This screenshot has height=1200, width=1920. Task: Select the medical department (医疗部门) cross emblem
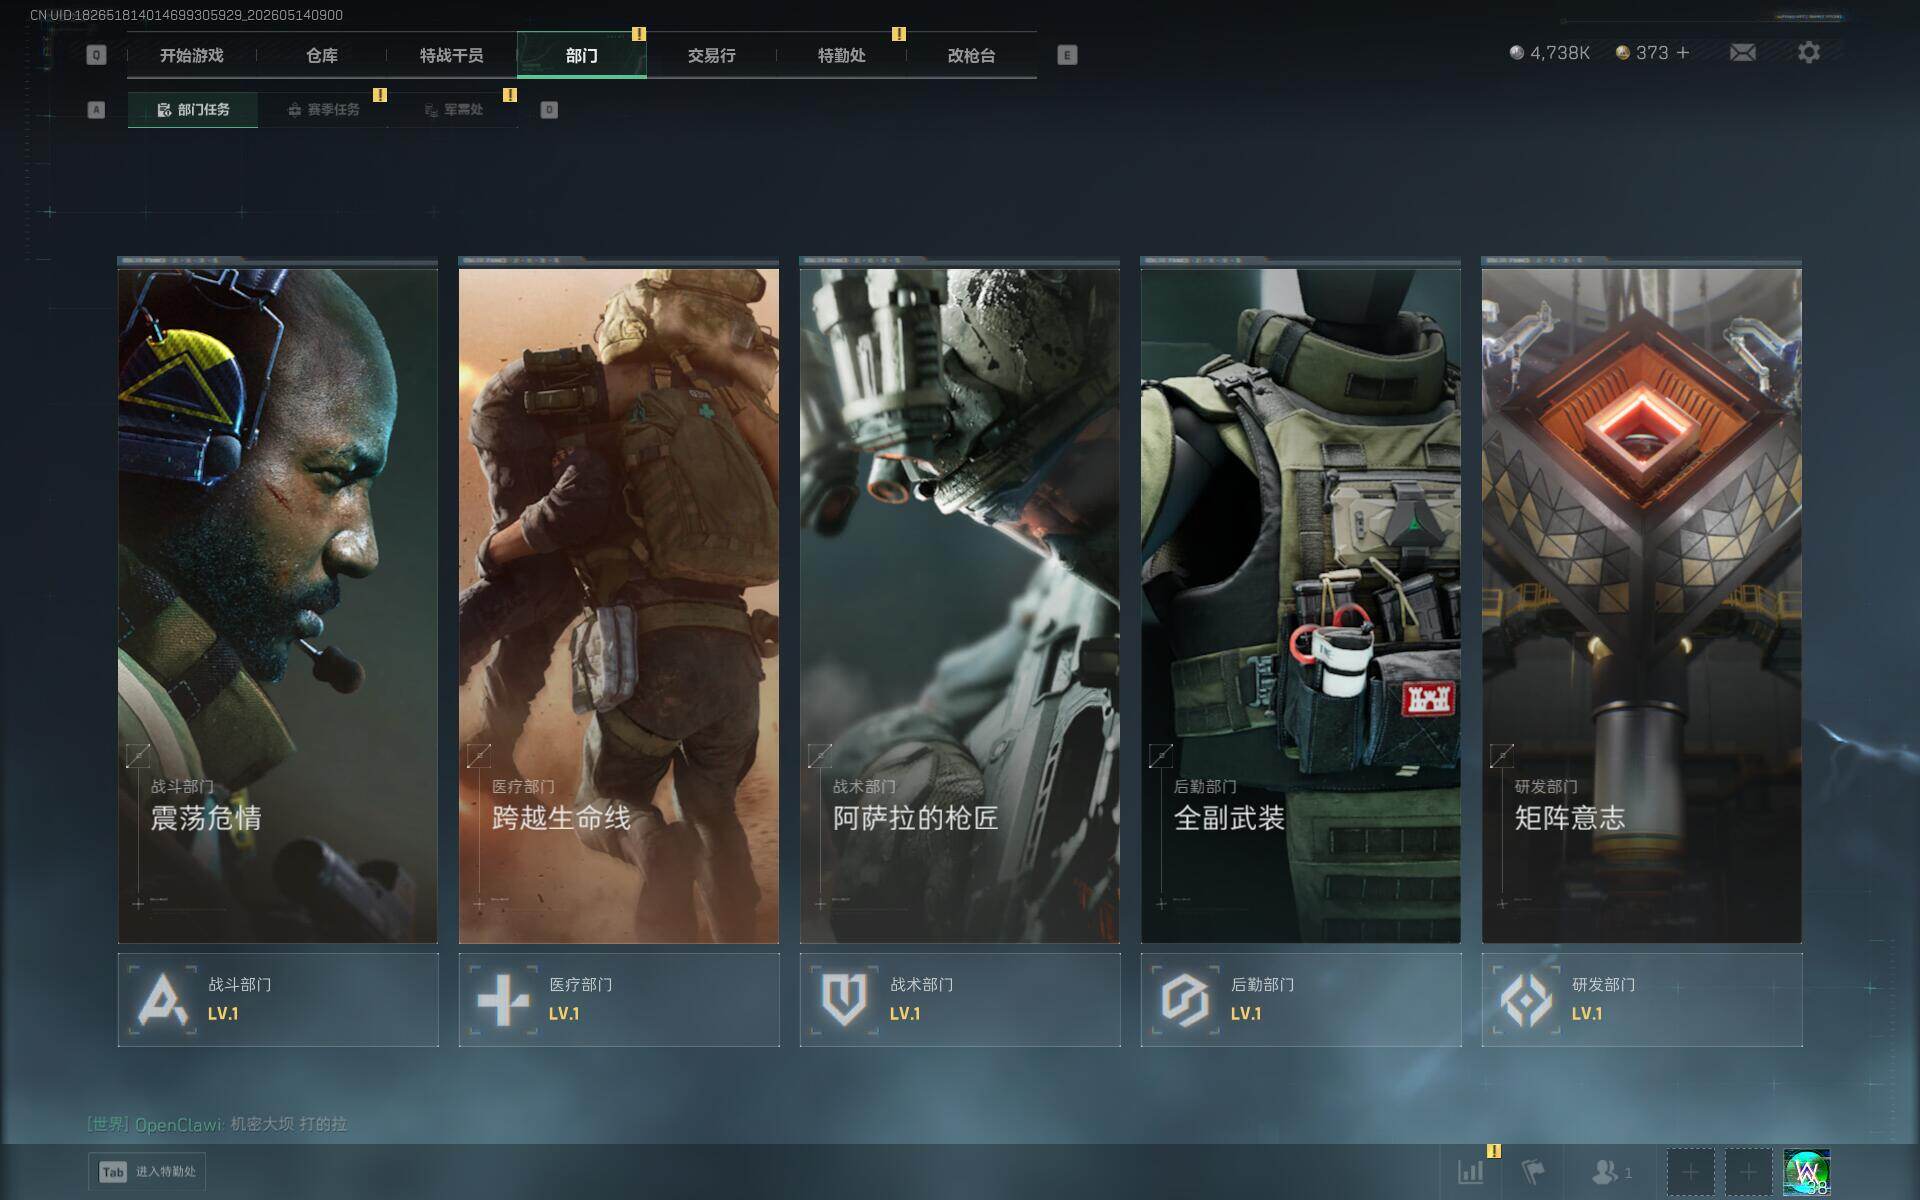pyautogui.click(x=503, y=1000)
